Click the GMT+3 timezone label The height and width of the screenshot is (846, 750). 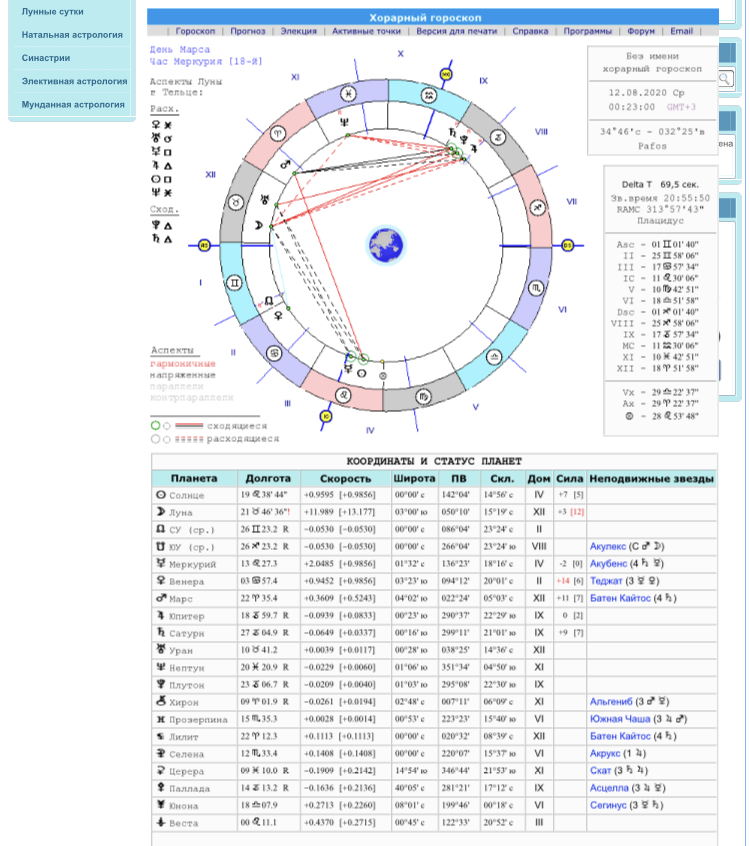[681, 107]
